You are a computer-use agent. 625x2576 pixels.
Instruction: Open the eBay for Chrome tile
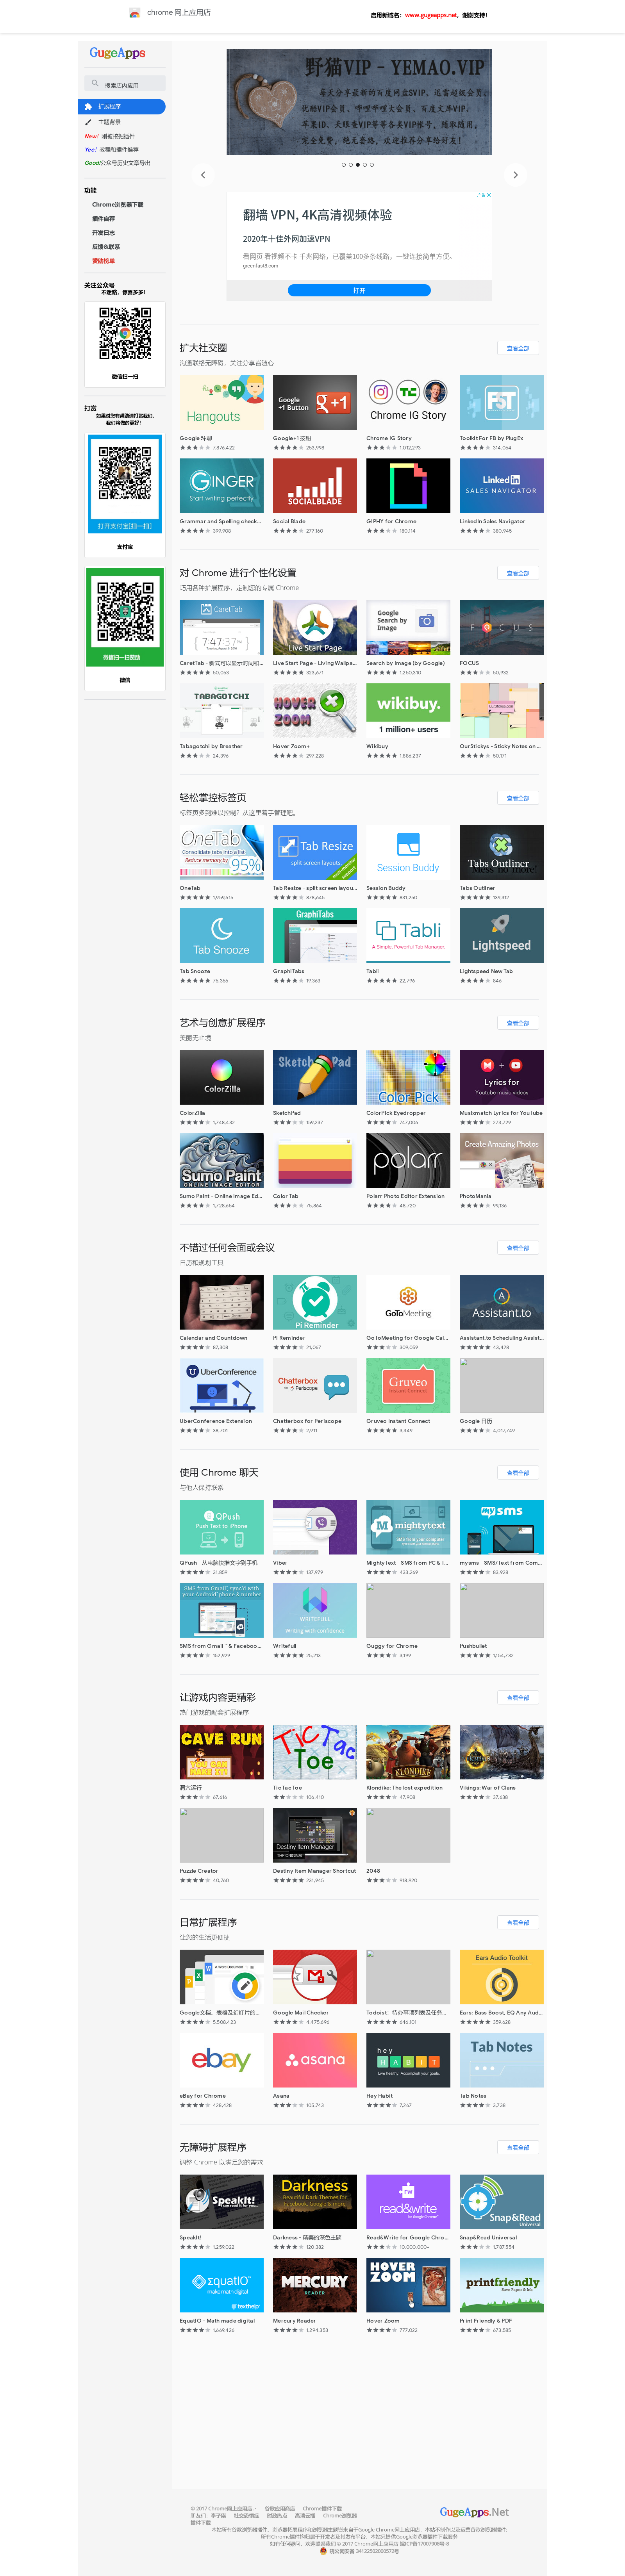point(221,2060)
